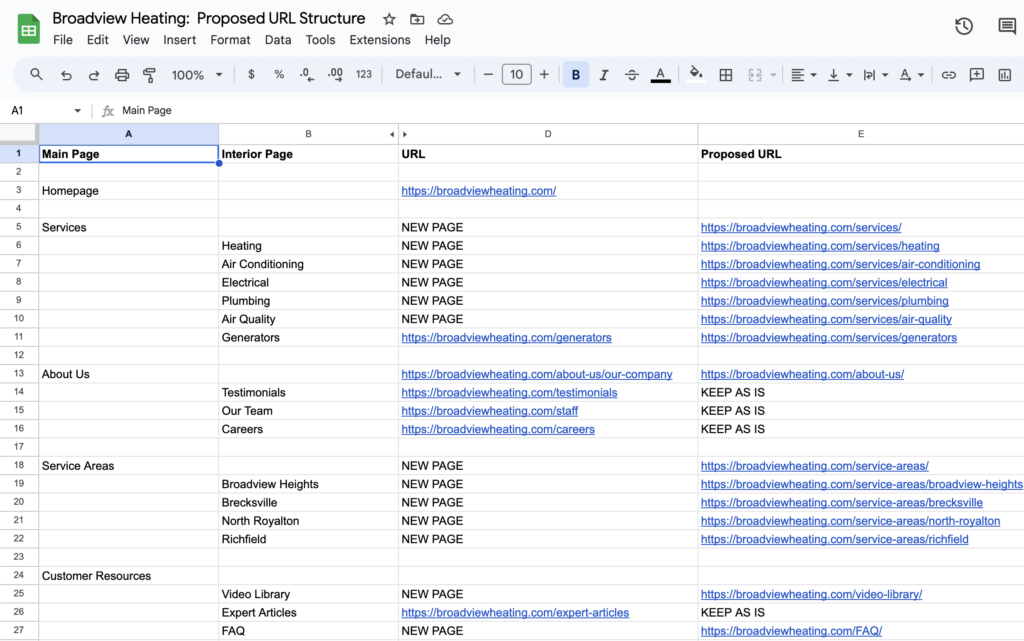1024x641 pixels.
Task: Open the broadviewheating.com/generators link
Action: point(506,337)
